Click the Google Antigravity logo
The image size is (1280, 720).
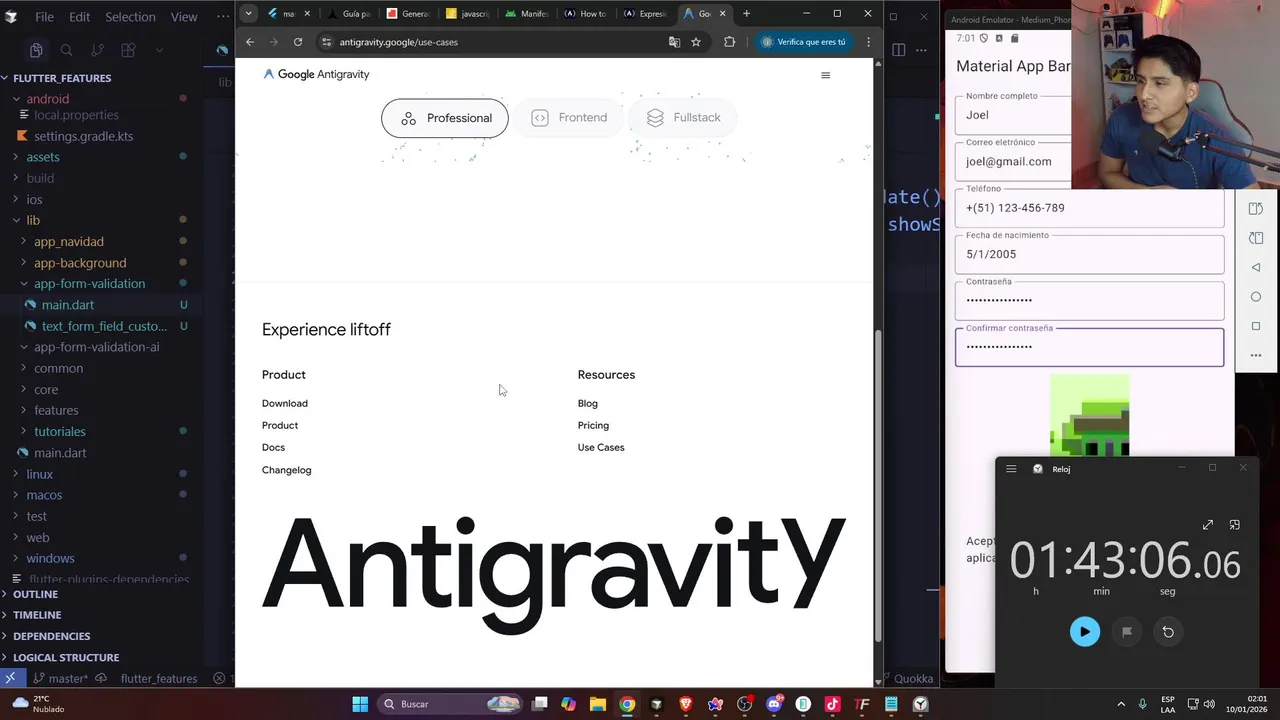point(316,74)
